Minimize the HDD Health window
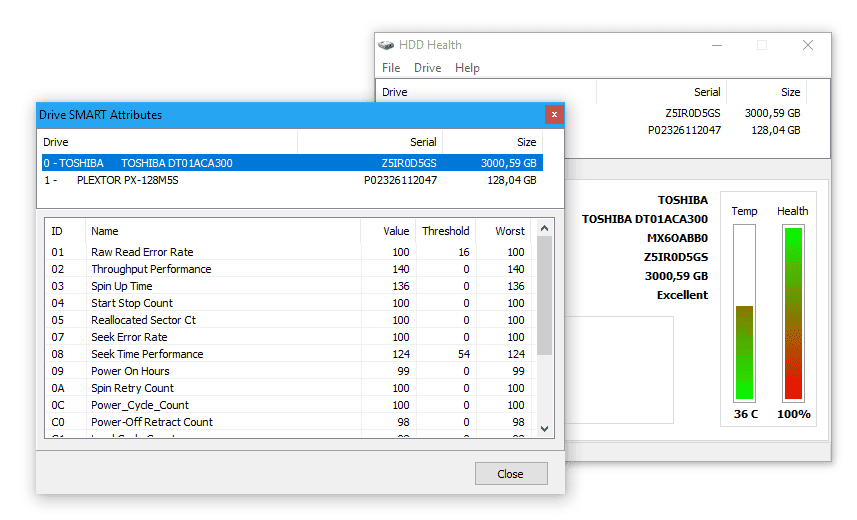The image size is (857, 520). pos(717,45)
